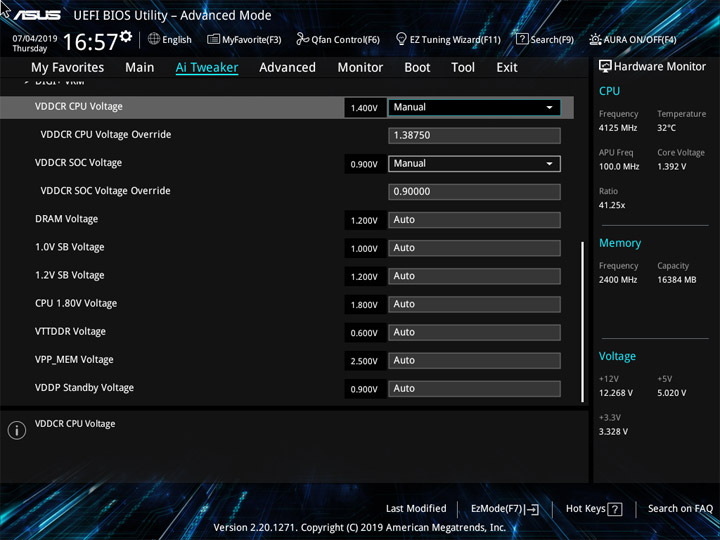This screenshot has height=540, width=720.
Task: Open the Monitor tab
Action: (x=360, y=68)
